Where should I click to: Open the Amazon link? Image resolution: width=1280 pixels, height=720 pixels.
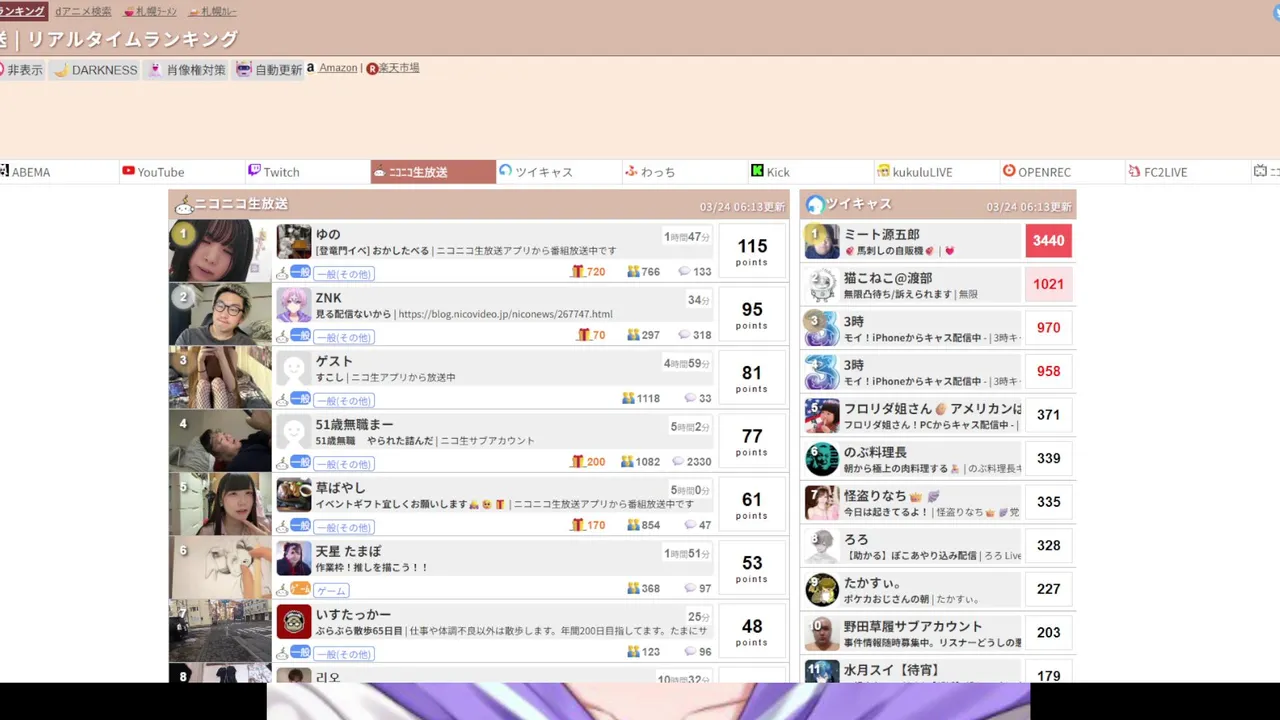[338, 68]
